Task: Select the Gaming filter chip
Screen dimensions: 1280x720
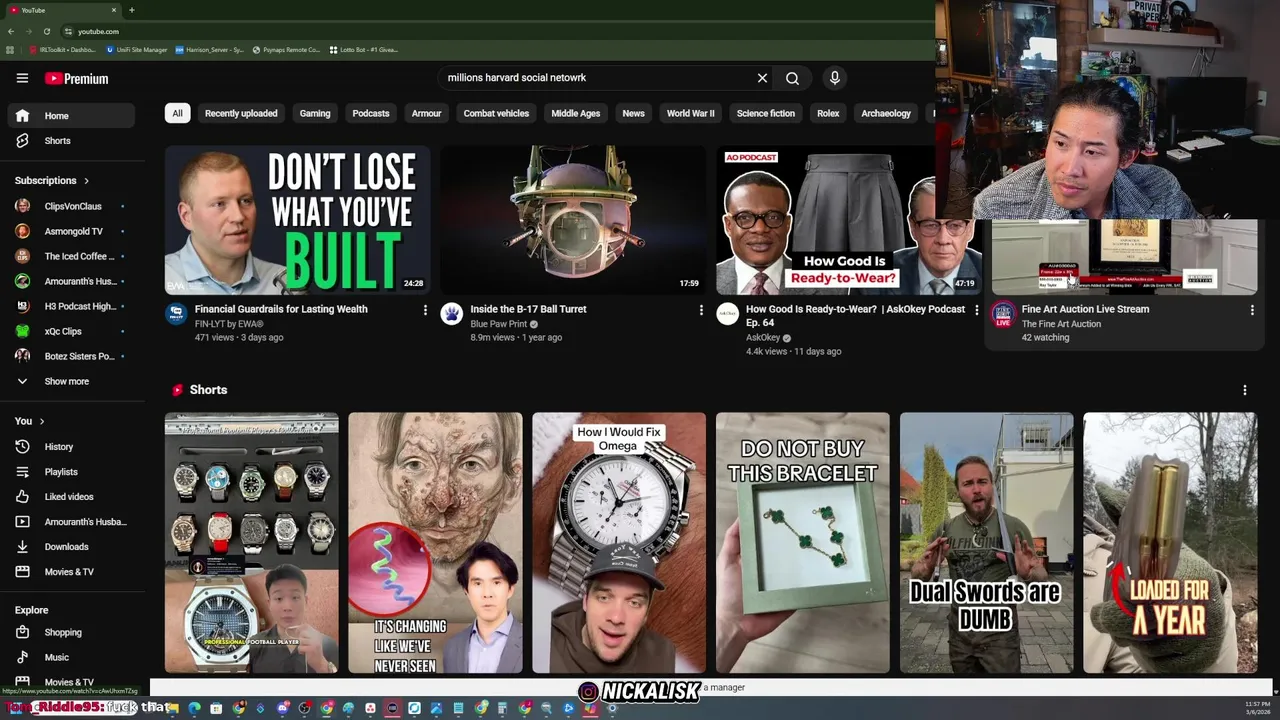Action: point(315,113)
